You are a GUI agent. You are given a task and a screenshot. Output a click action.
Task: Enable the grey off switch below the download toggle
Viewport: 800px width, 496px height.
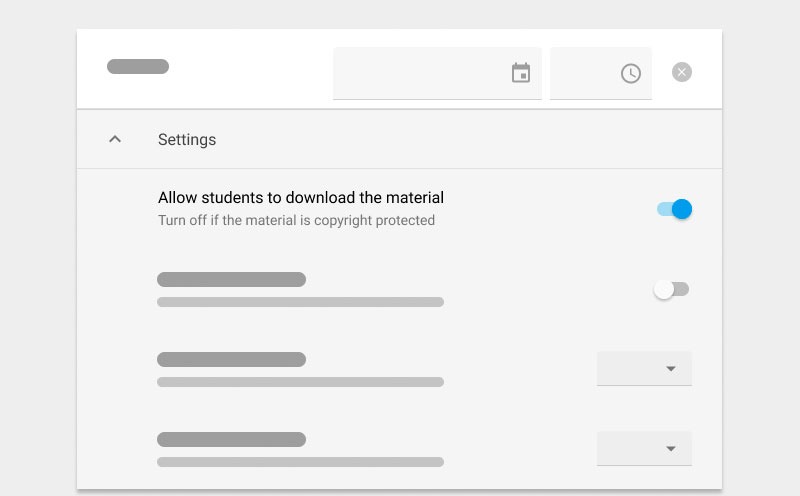pos(671,289)
